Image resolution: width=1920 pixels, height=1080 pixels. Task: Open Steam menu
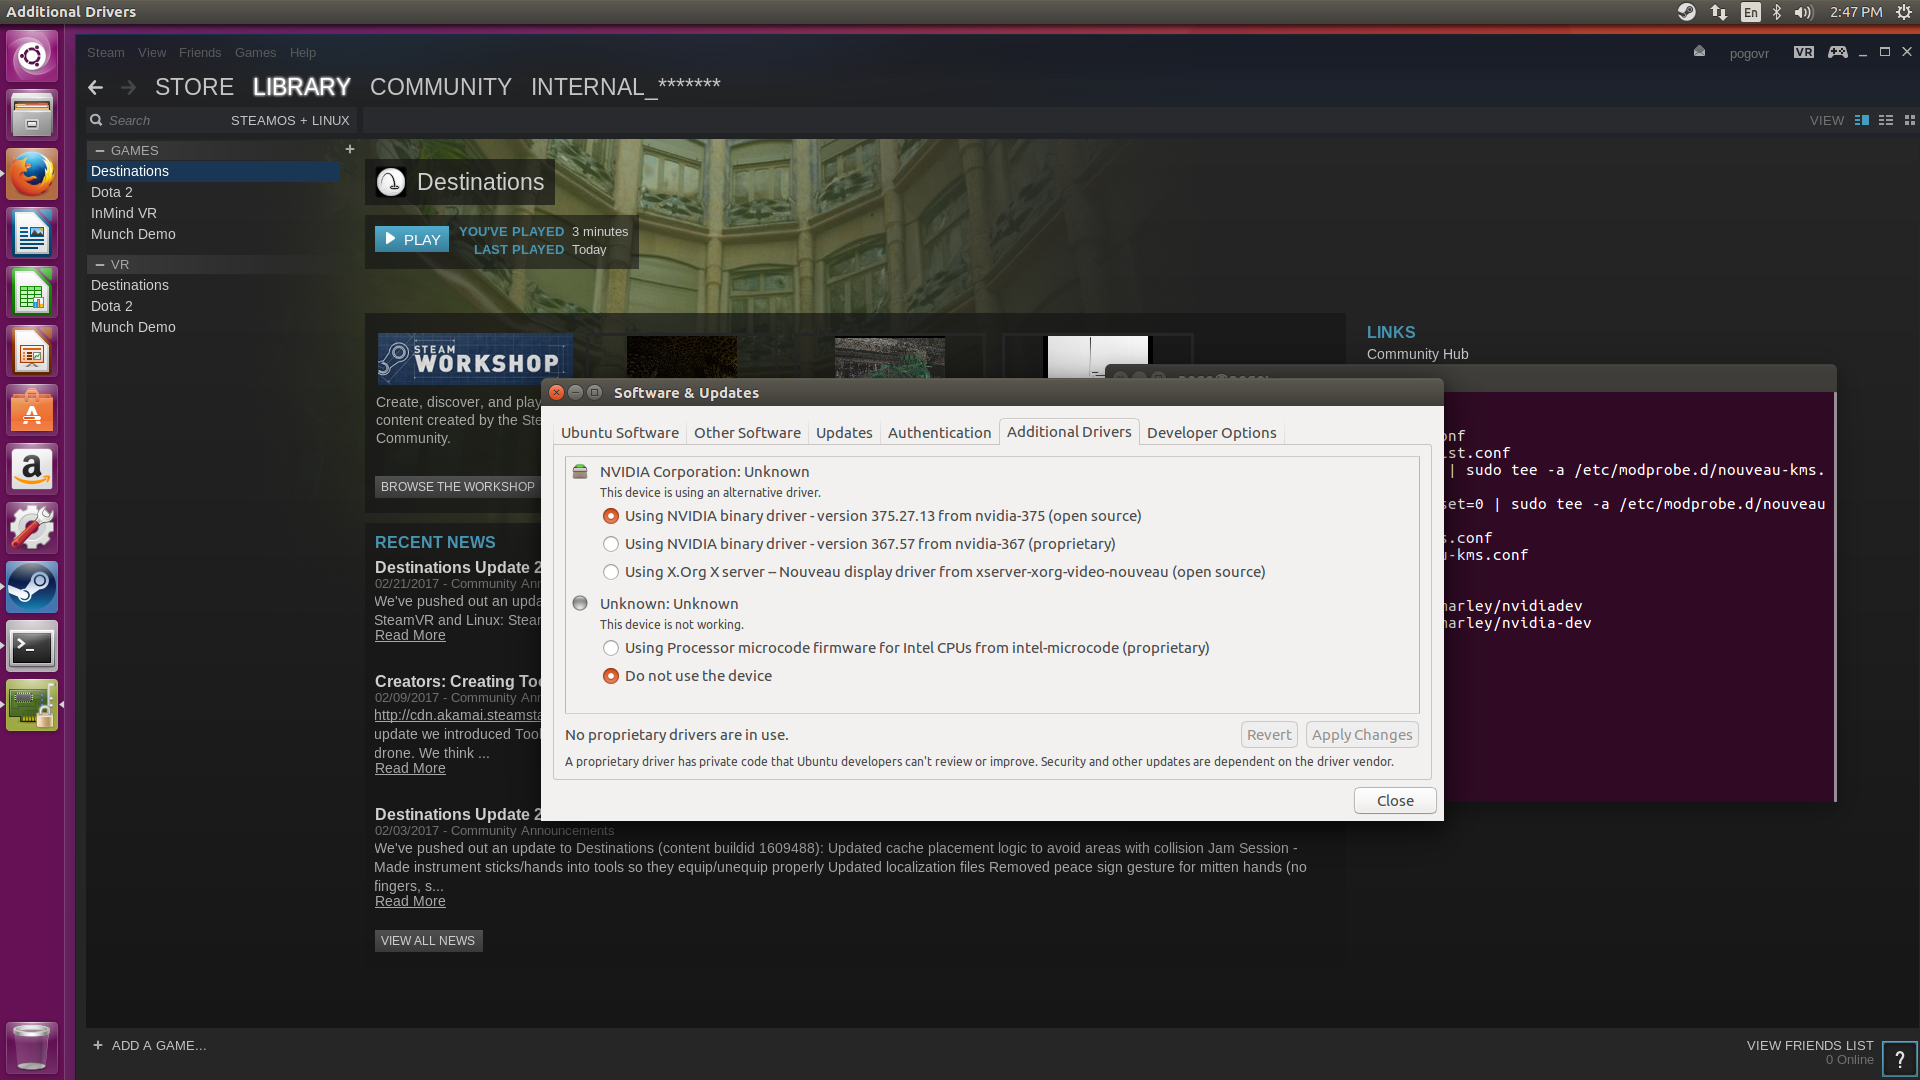point(105,52)
